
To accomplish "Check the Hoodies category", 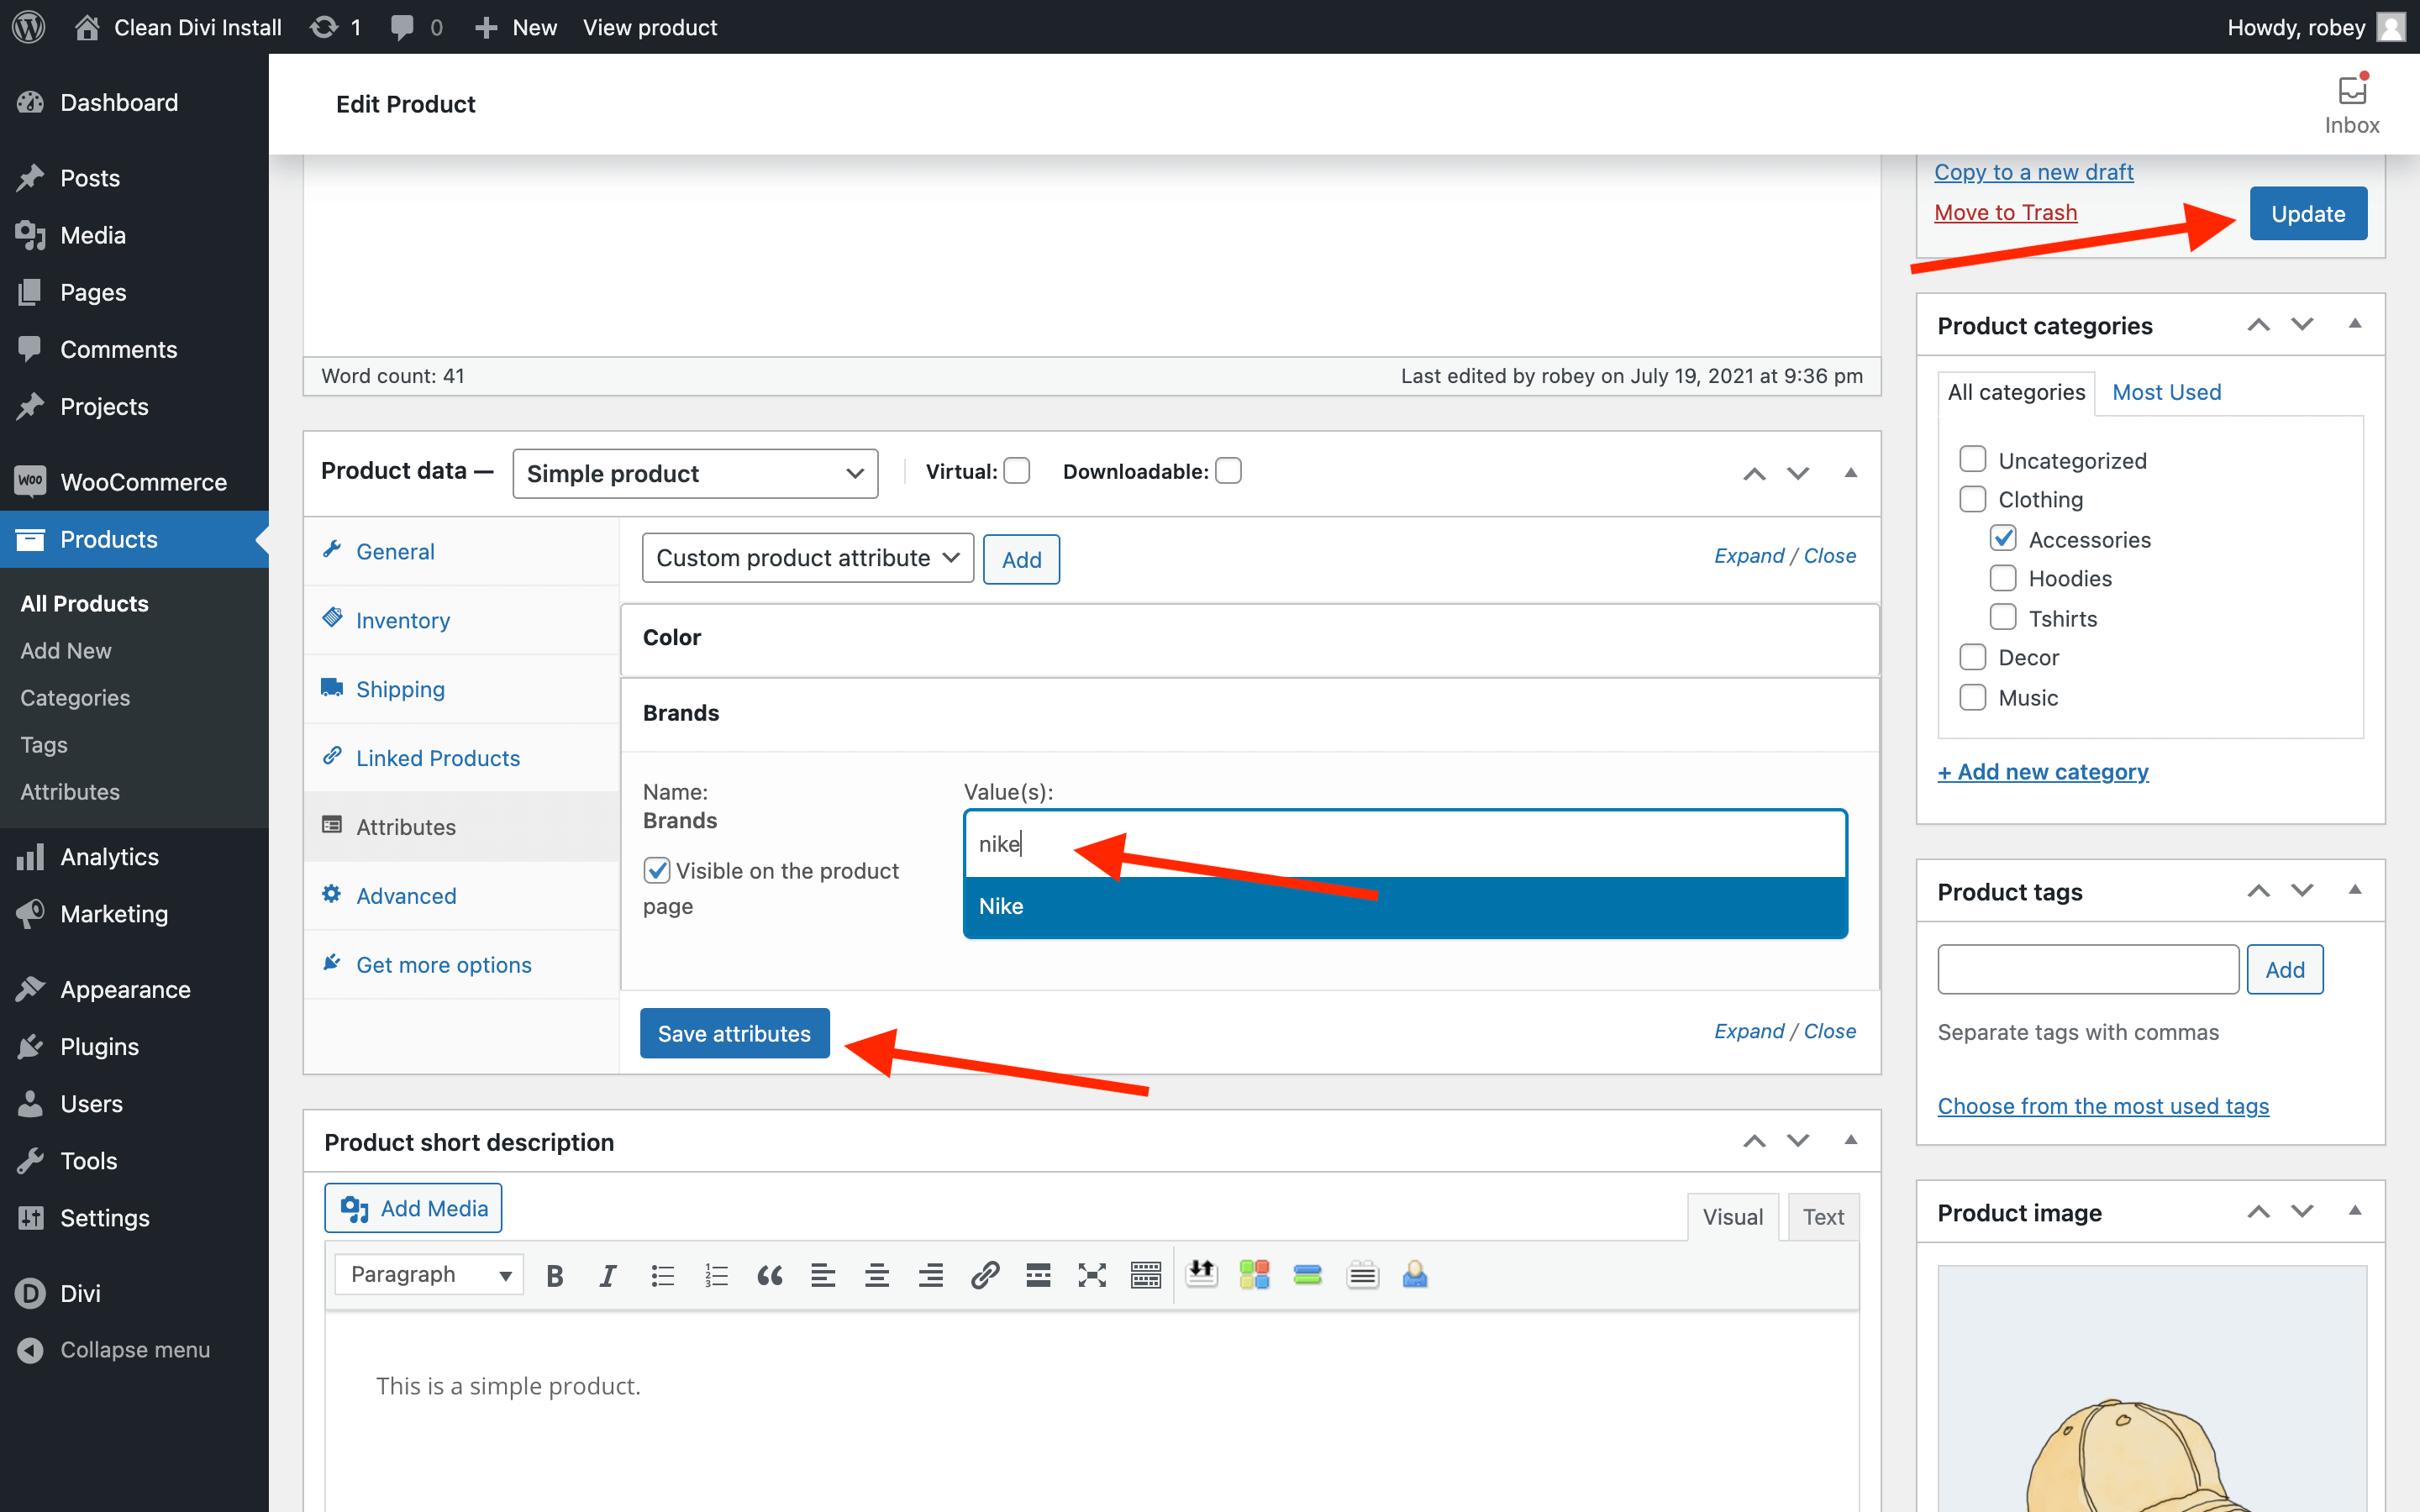I will coord(2003,578).
